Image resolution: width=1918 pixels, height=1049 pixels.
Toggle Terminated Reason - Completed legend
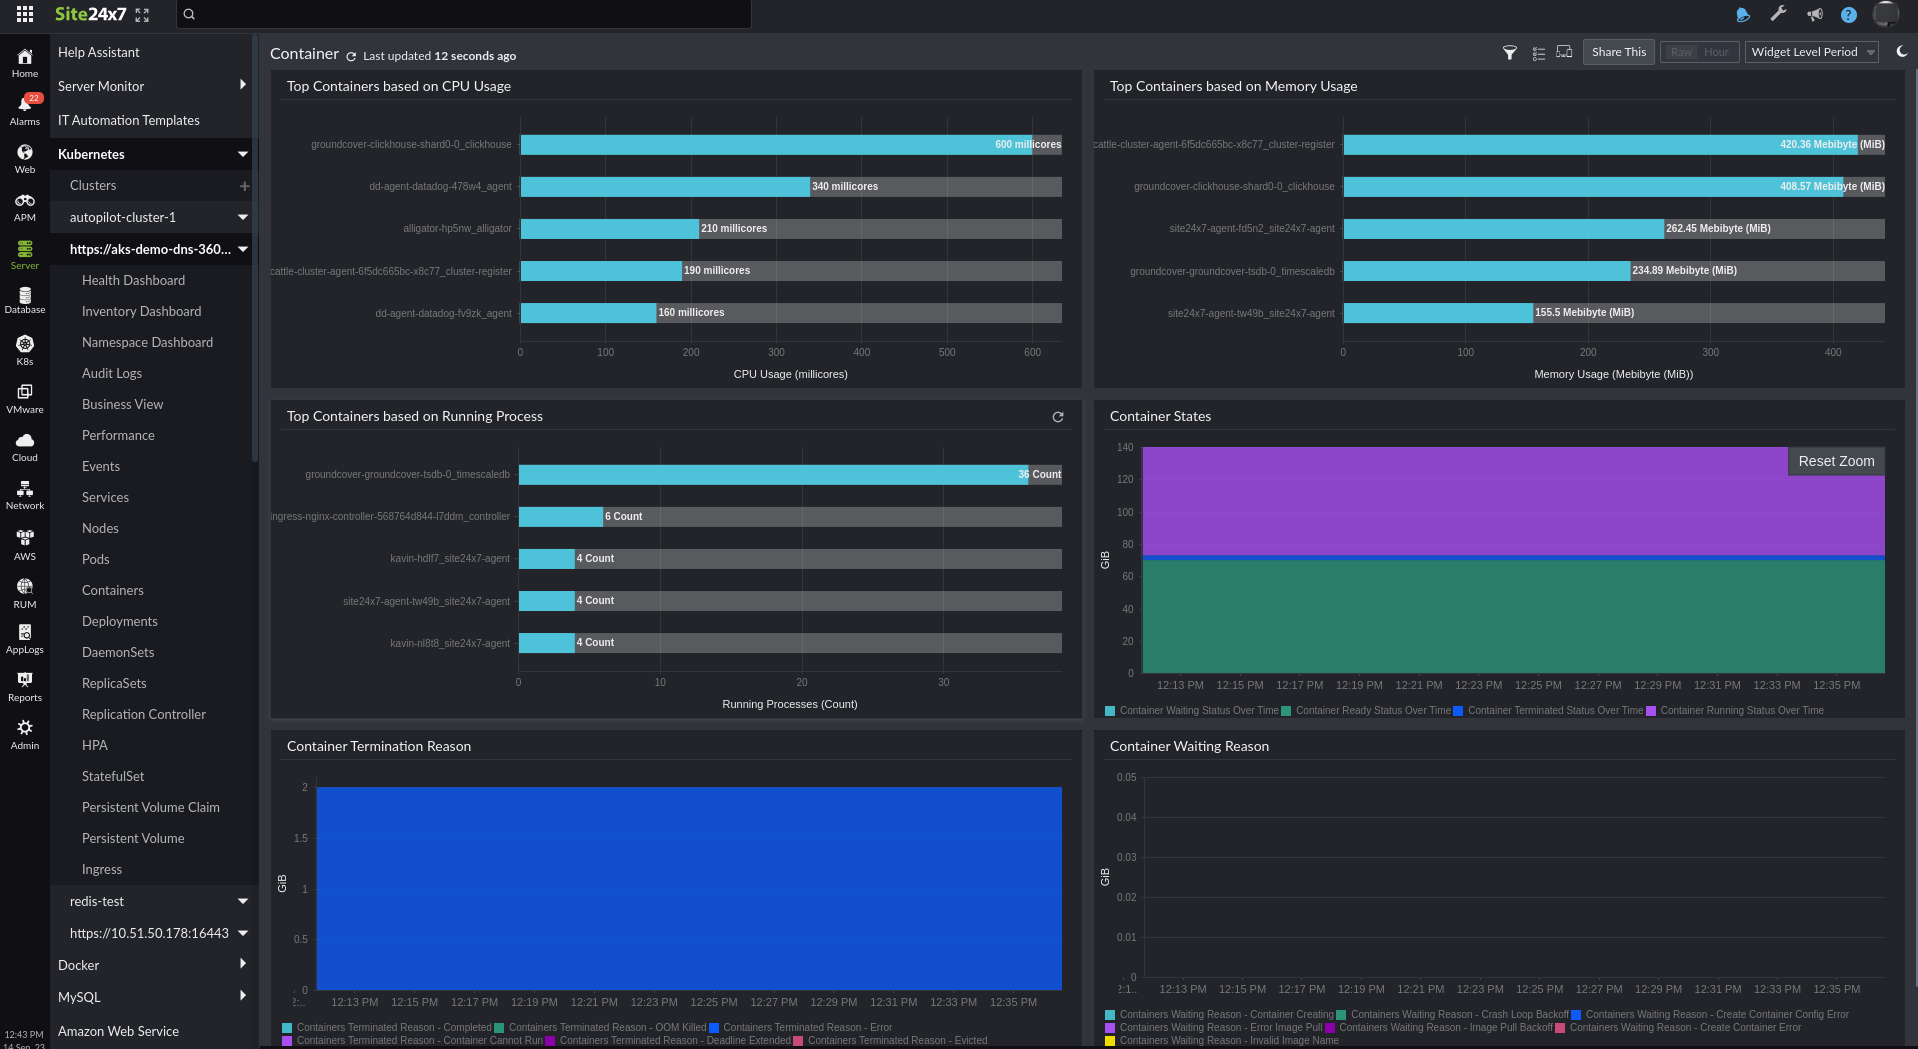(387, 1028)
